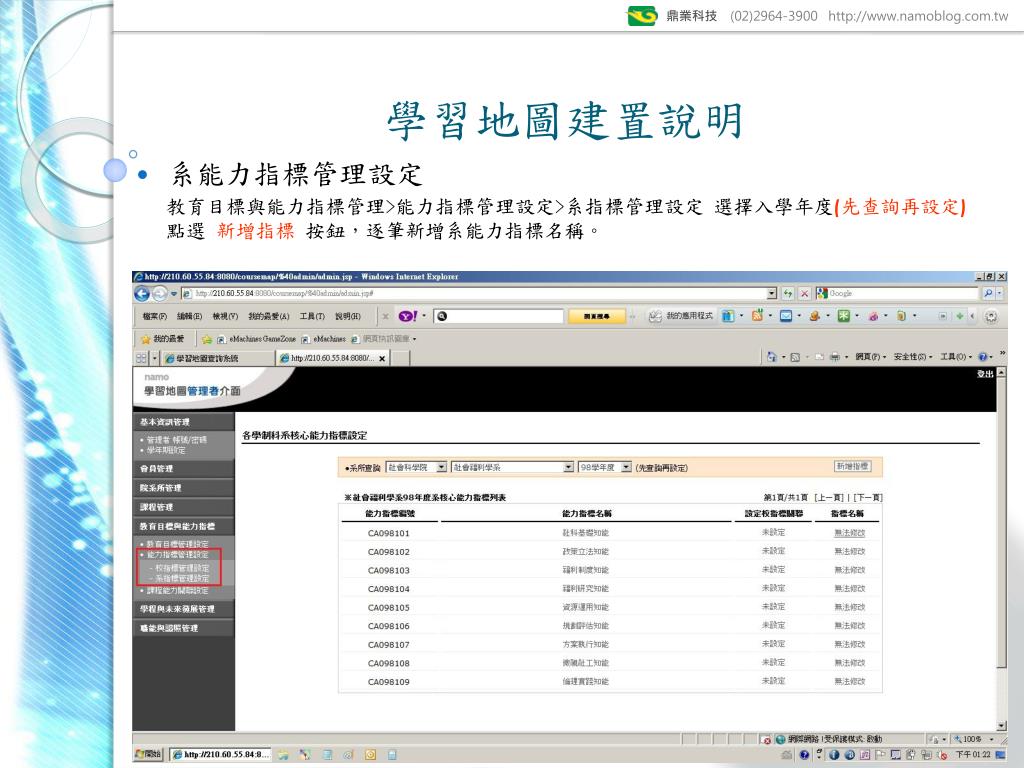Open the 基本資訊管理 sidebar section
Image resolution: width=1024 pixels, height=768 pixels.
click(183, 422)
